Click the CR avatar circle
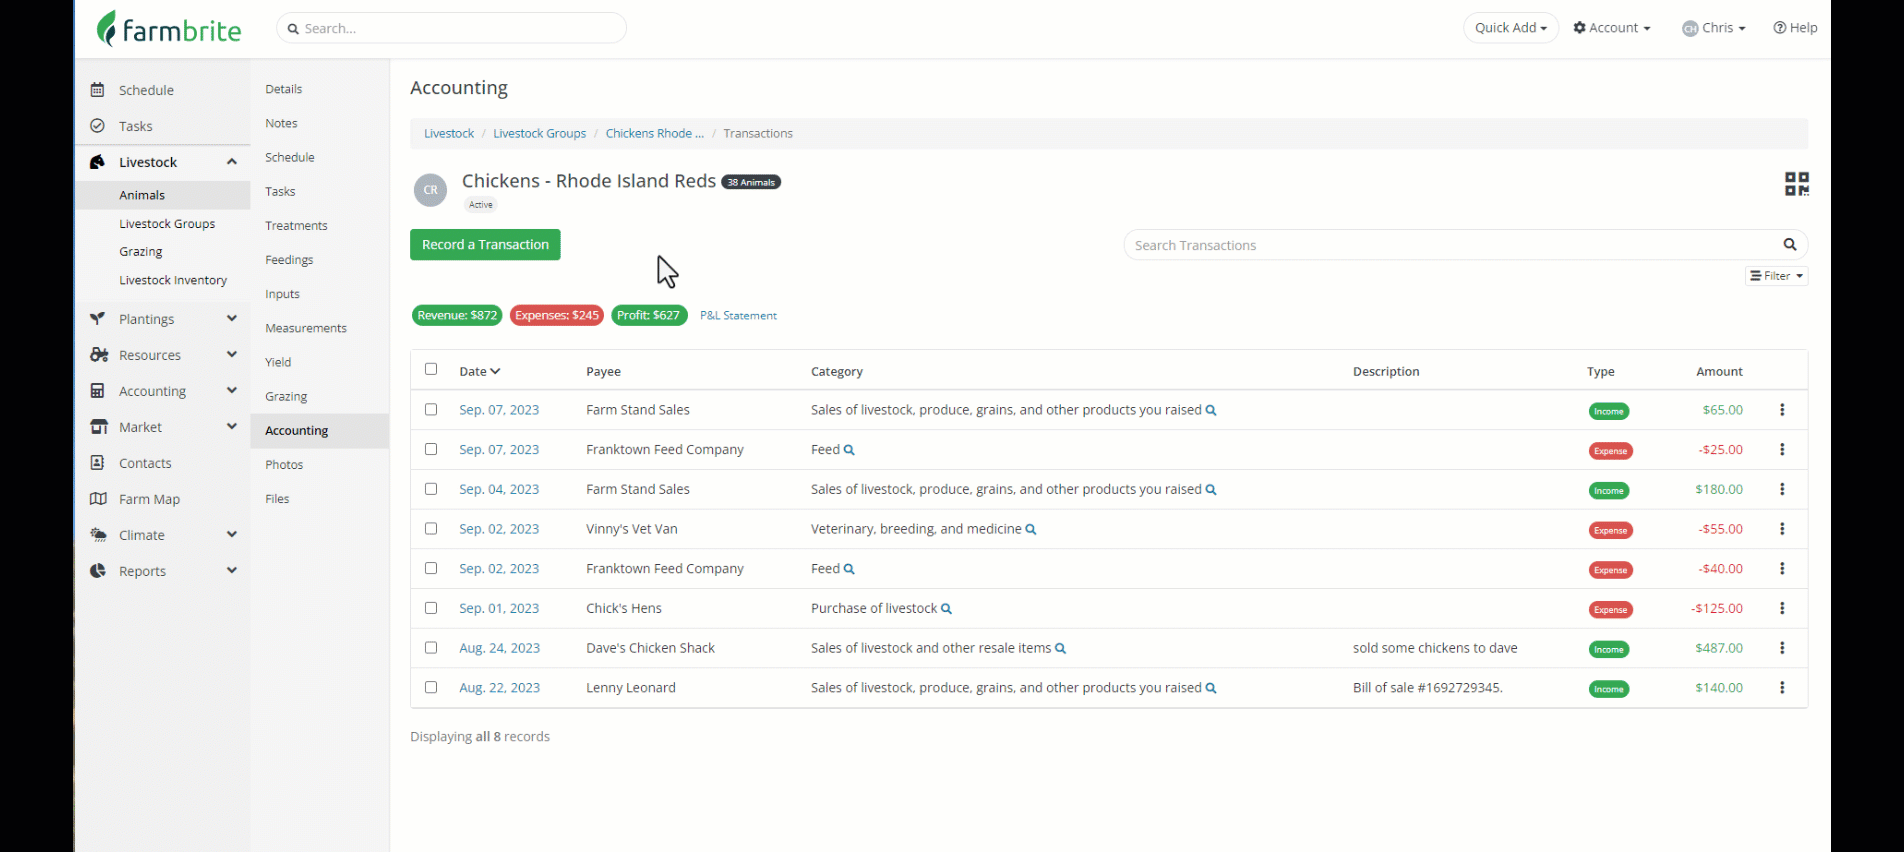 [x=431, y=190]
